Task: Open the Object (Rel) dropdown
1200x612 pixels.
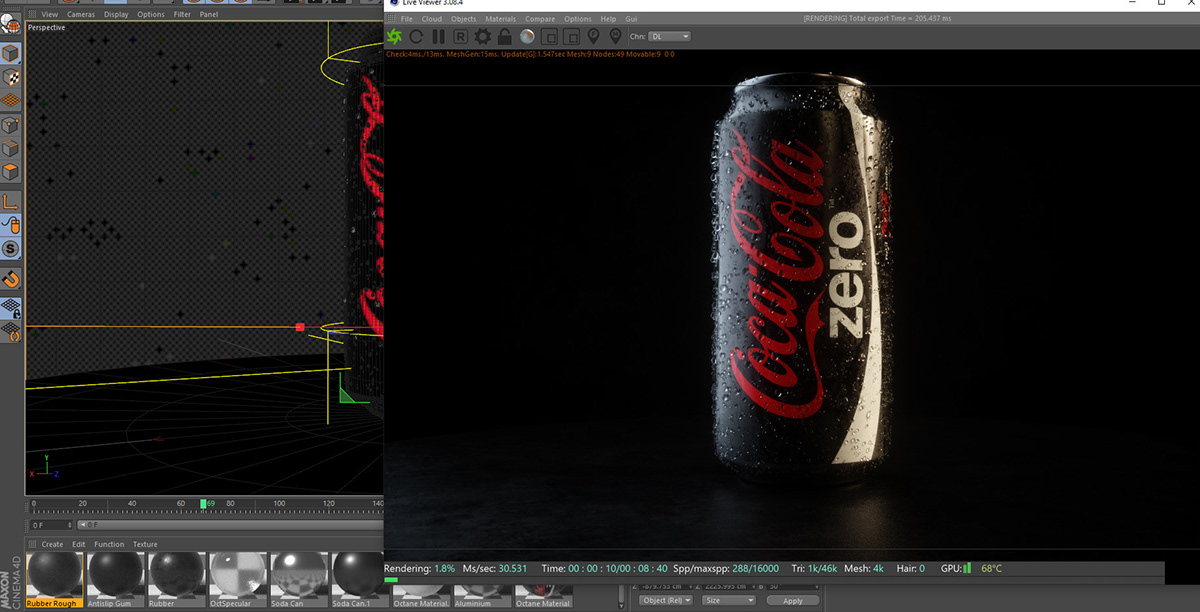Action: pos(665,599)
